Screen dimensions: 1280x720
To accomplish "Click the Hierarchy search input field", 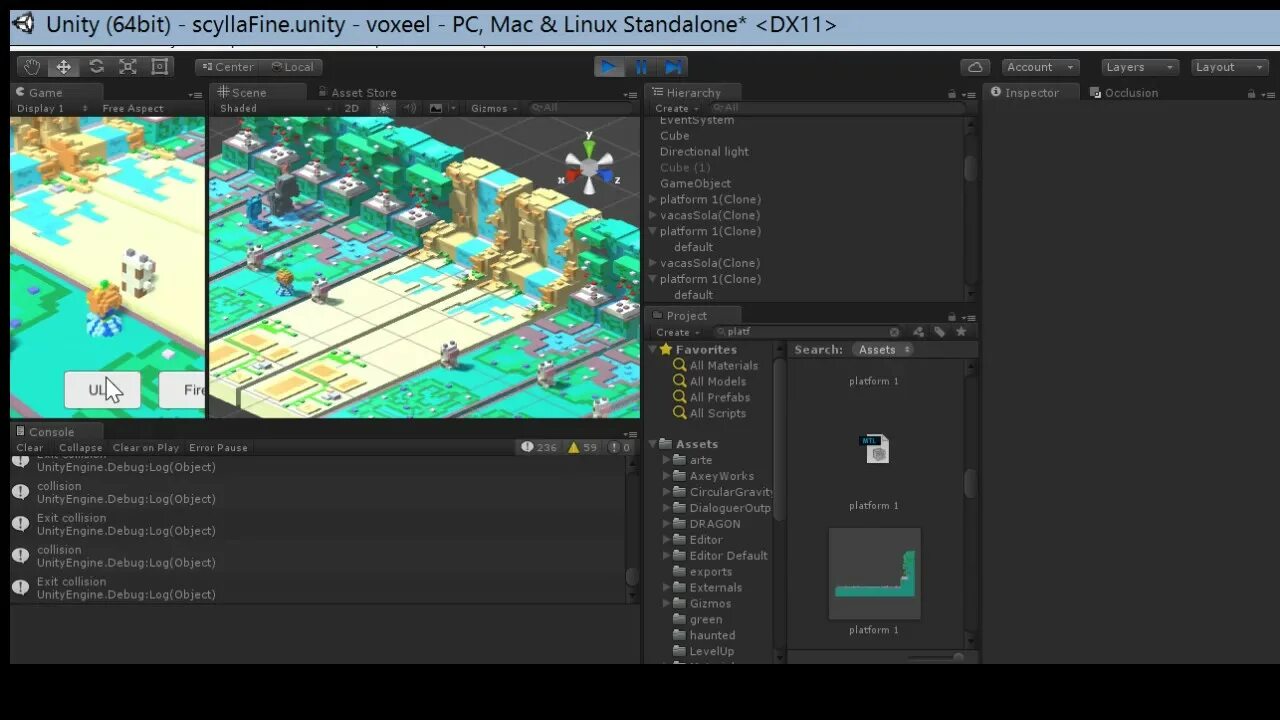I will coord(838,108).
